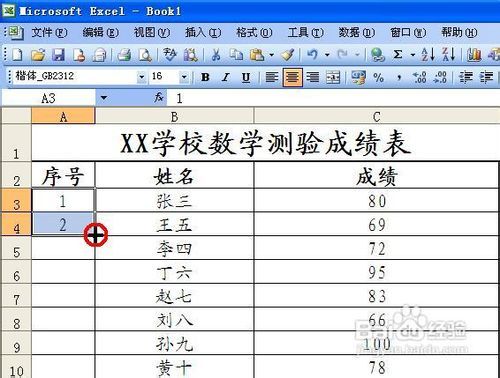Select column A header
Screen dimensions: 500x378
(63, 116)
